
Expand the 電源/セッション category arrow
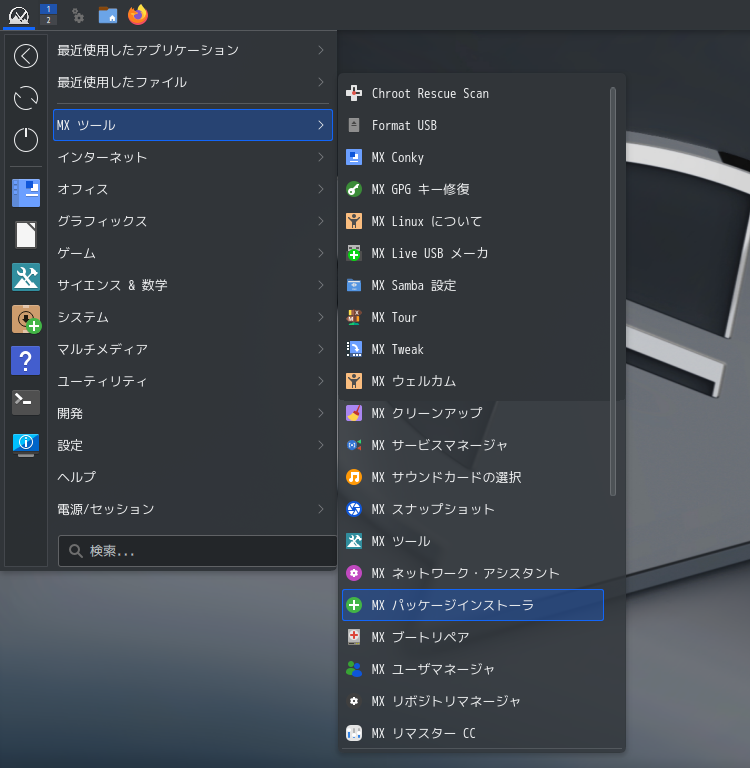[x=321, y=509]
